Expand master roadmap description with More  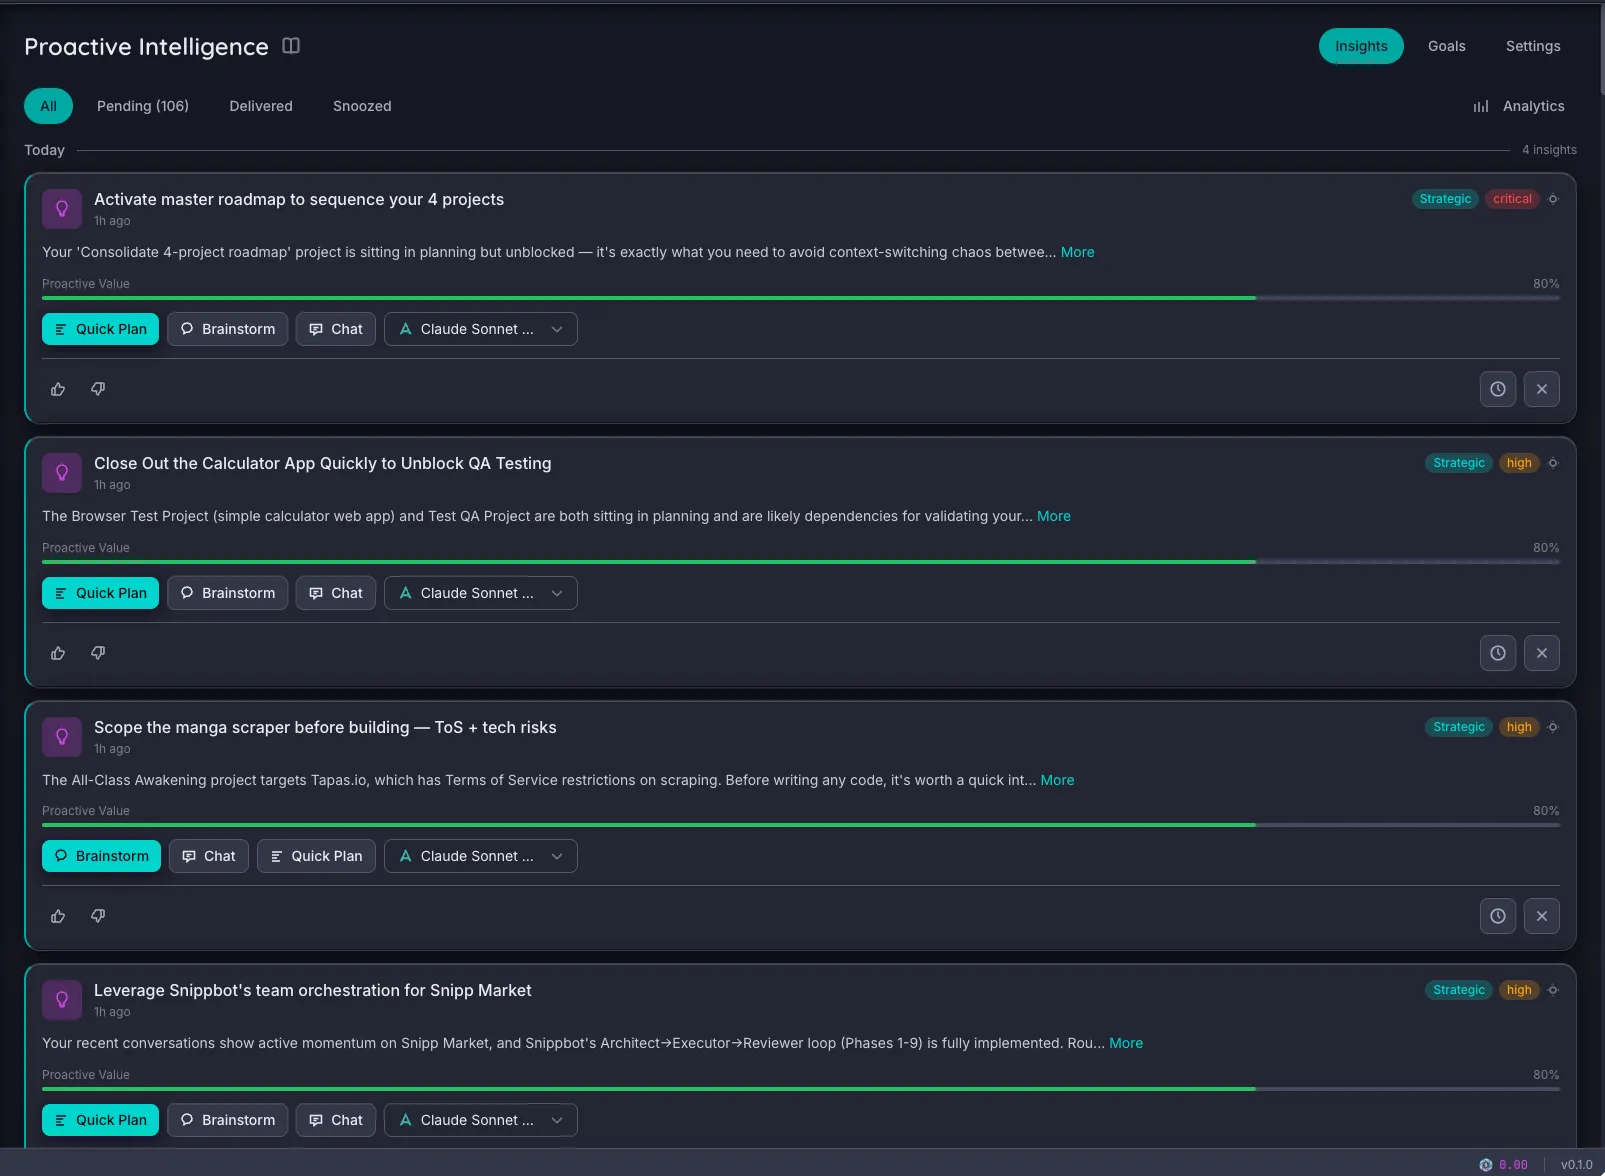coord(1077,252)
